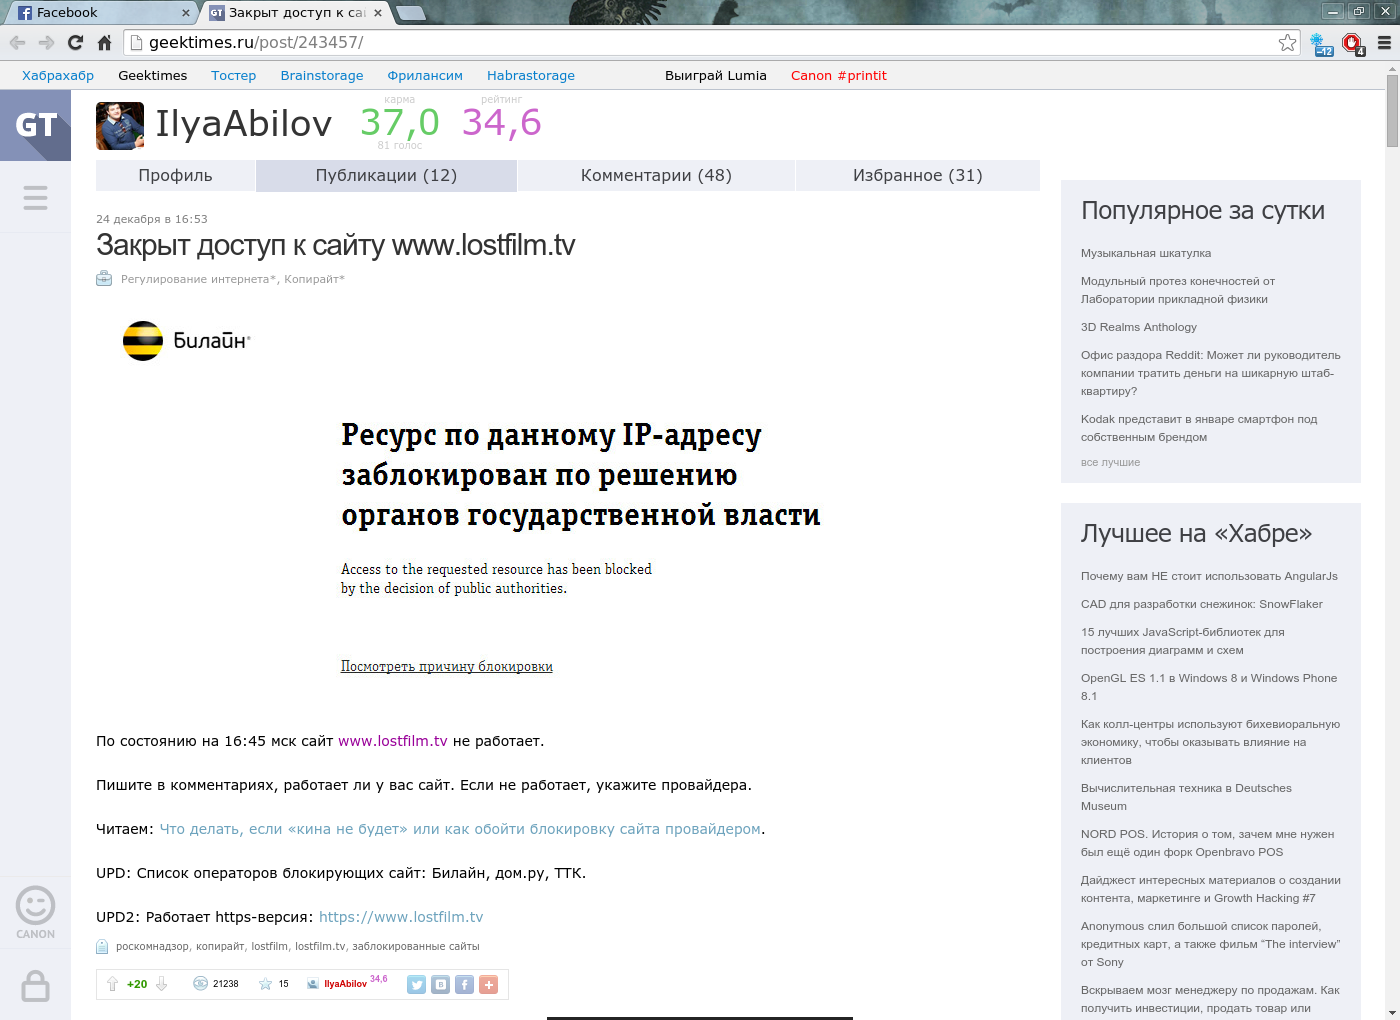Click the padlock icon in left sidebar
Viewport: 1400px width, 1020px height.
(35, 986)
